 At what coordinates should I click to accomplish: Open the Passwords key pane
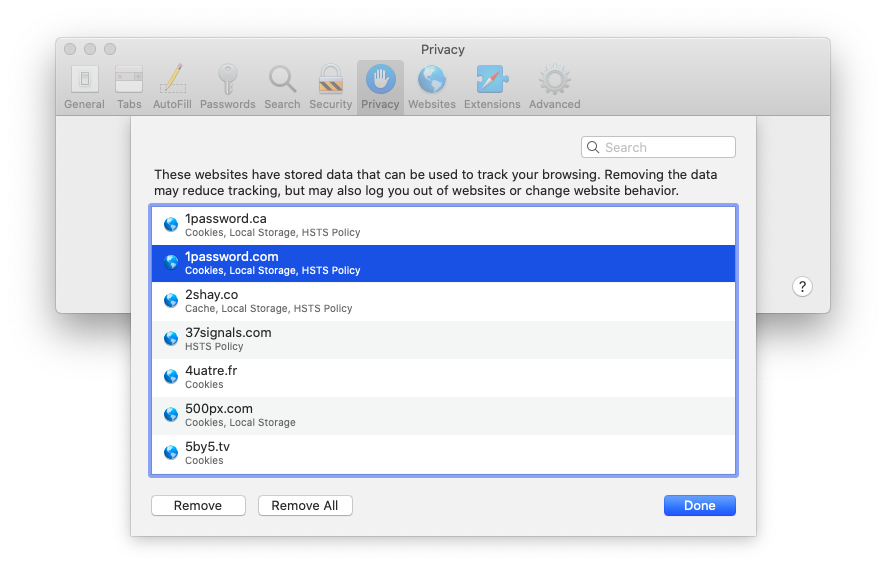tap(228, 88)
